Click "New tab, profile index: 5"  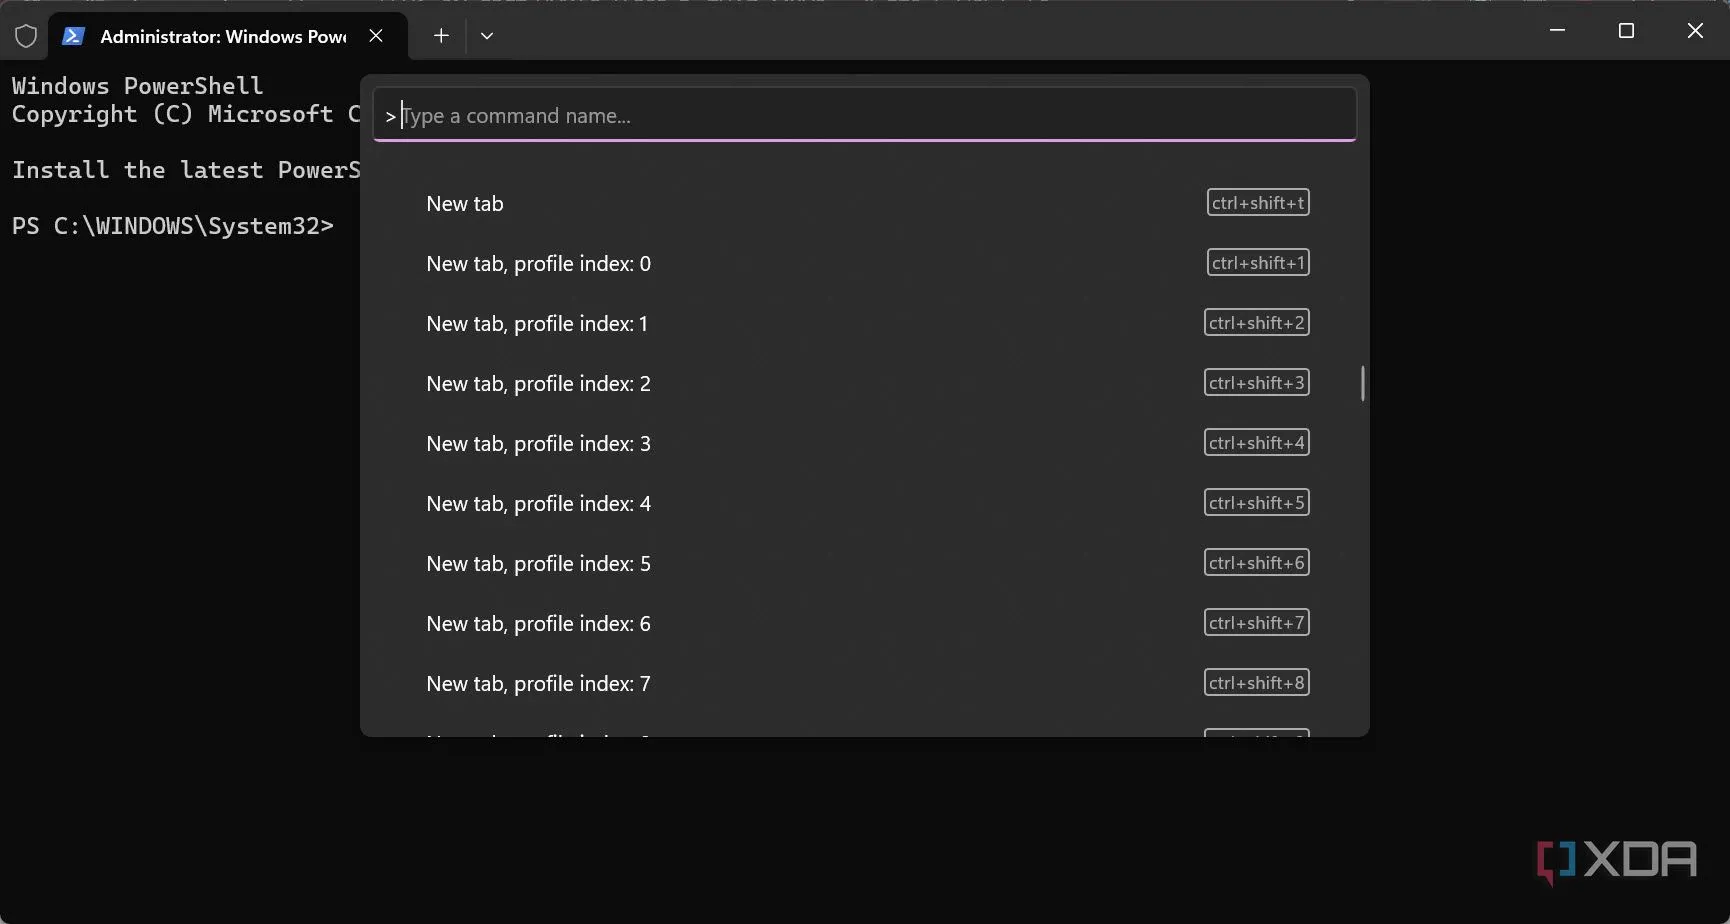tap(538, 564)
